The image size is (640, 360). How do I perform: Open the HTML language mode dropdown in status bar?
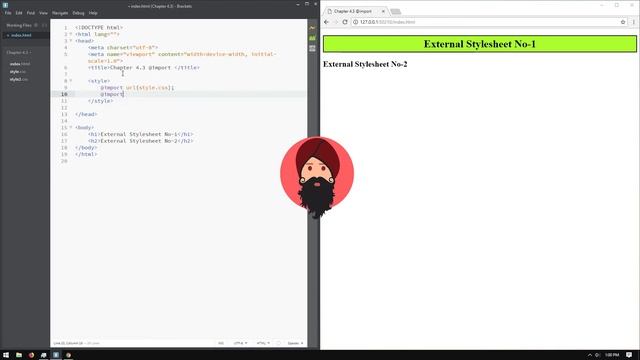tap(263, 343)
